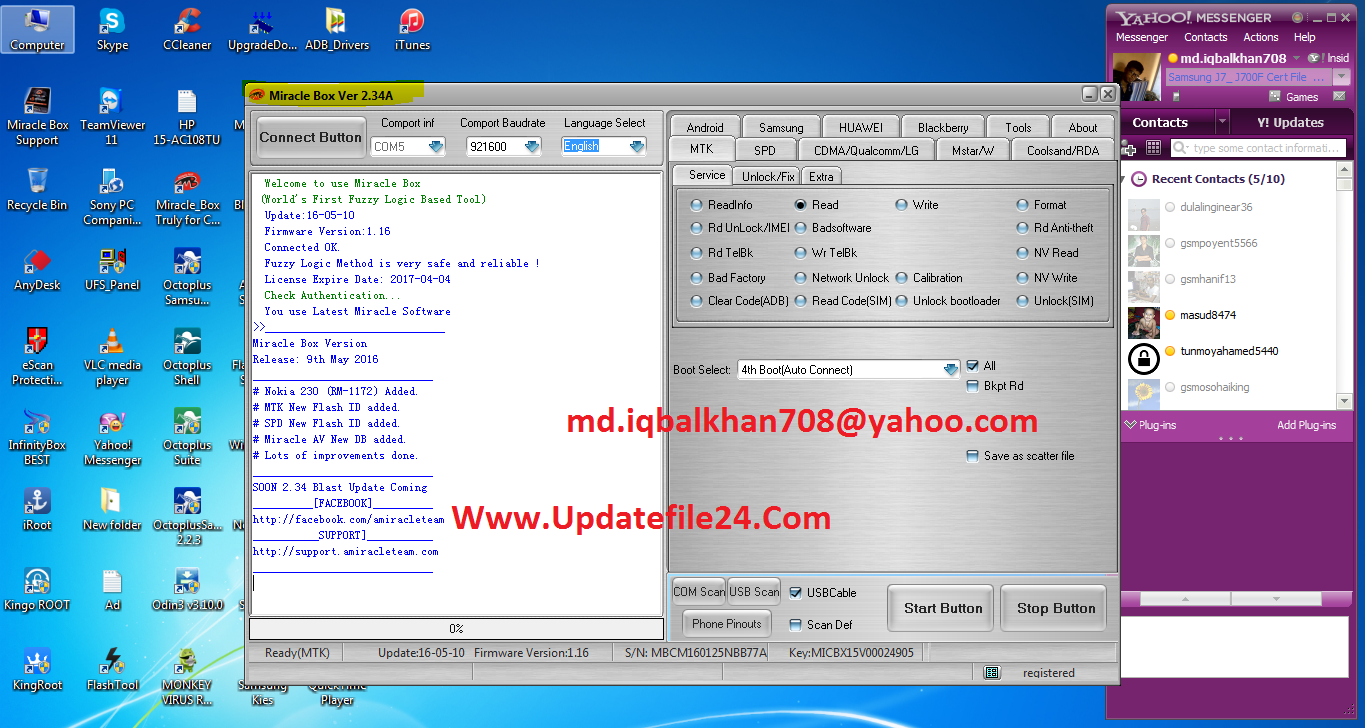Open CCleaner desktop shortcut
Image resolution: width=1365 pixels, height=728 pixels.
coord(187,30)
